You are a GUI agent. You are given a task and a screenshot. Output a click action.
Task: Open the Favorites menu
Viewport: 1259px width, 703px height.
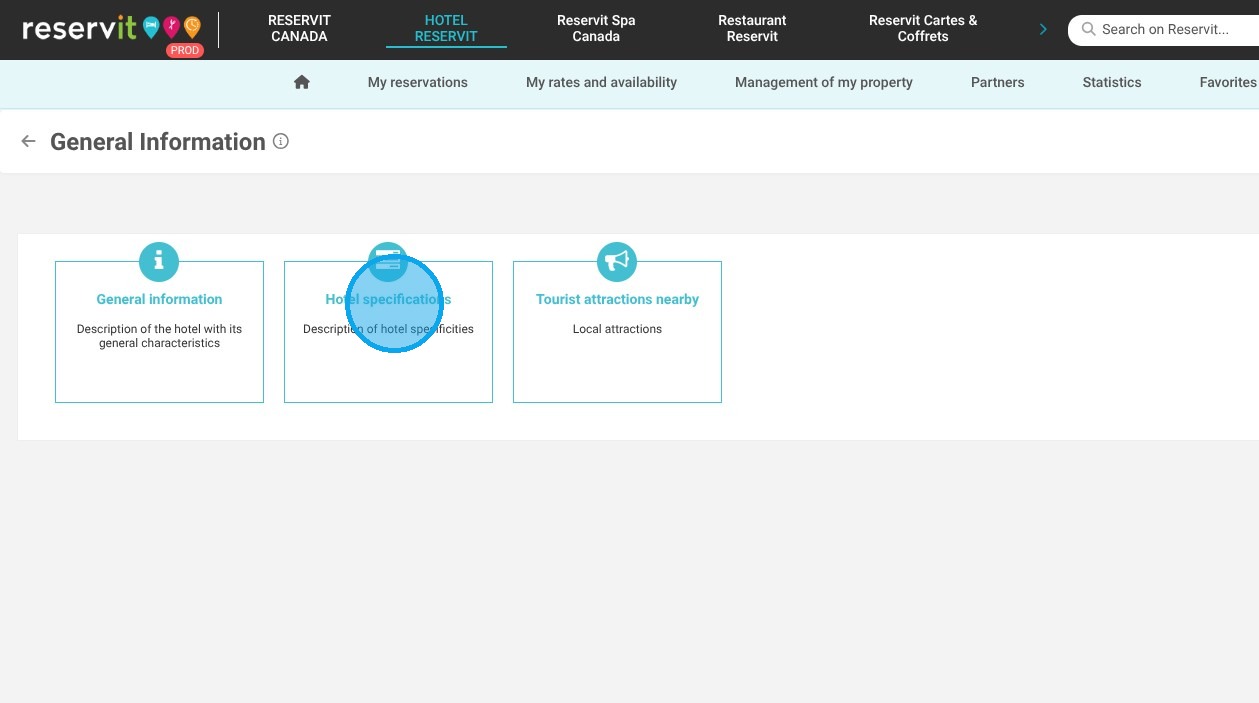[1228, 82]
